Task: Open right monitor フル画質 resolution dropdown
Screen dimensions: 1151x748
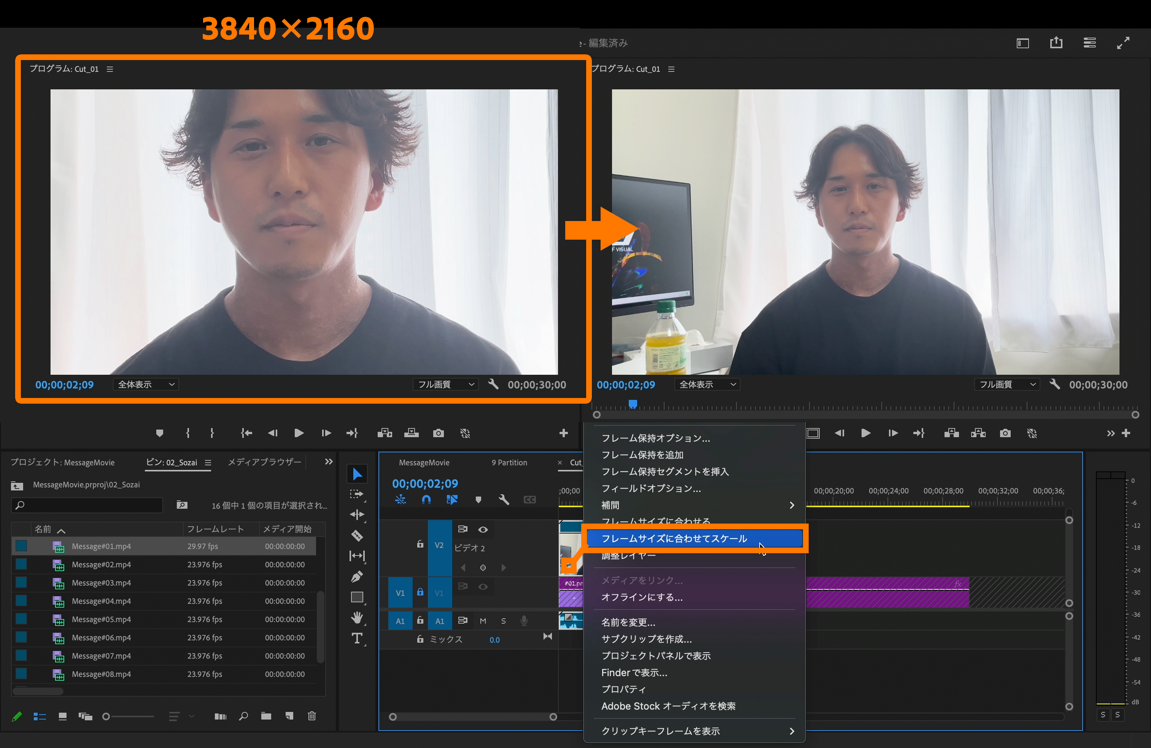Action: [x=1006, y=385]
